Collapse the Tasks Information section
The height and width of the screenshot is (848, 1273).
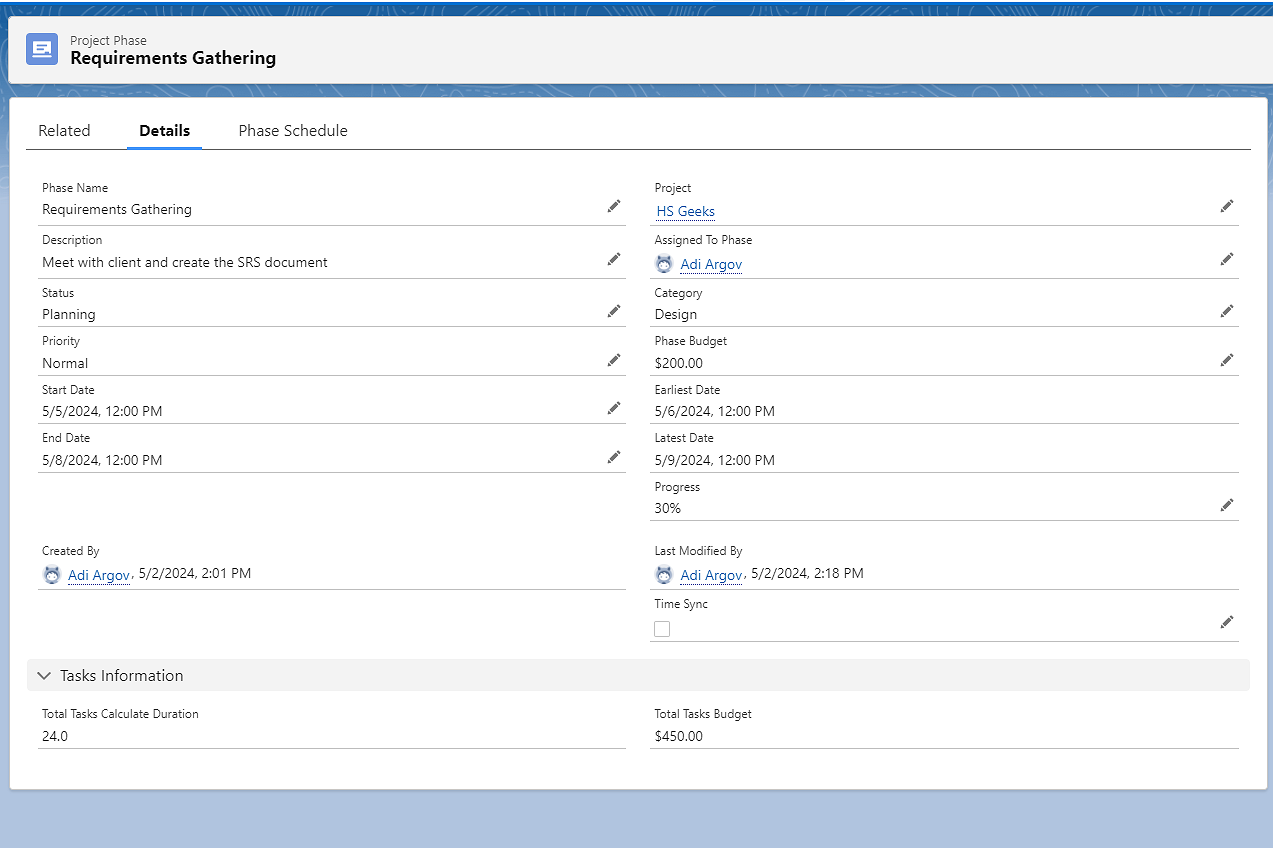(44, 676)
